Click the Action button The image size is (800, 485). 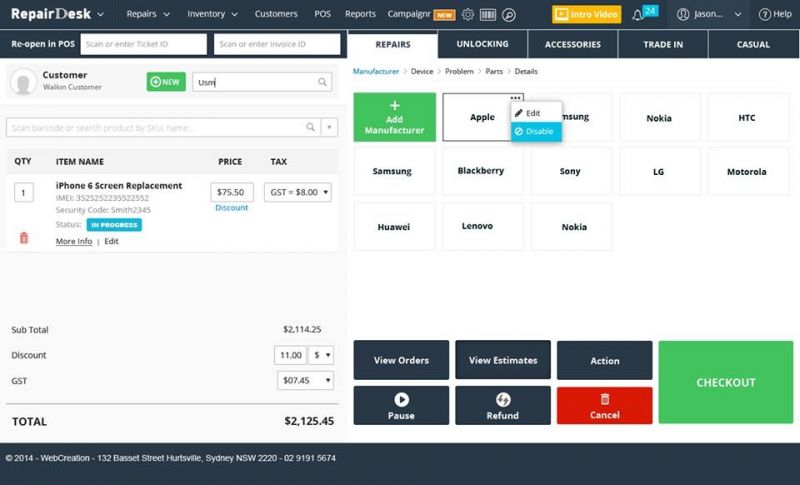(x=605, y=361)
